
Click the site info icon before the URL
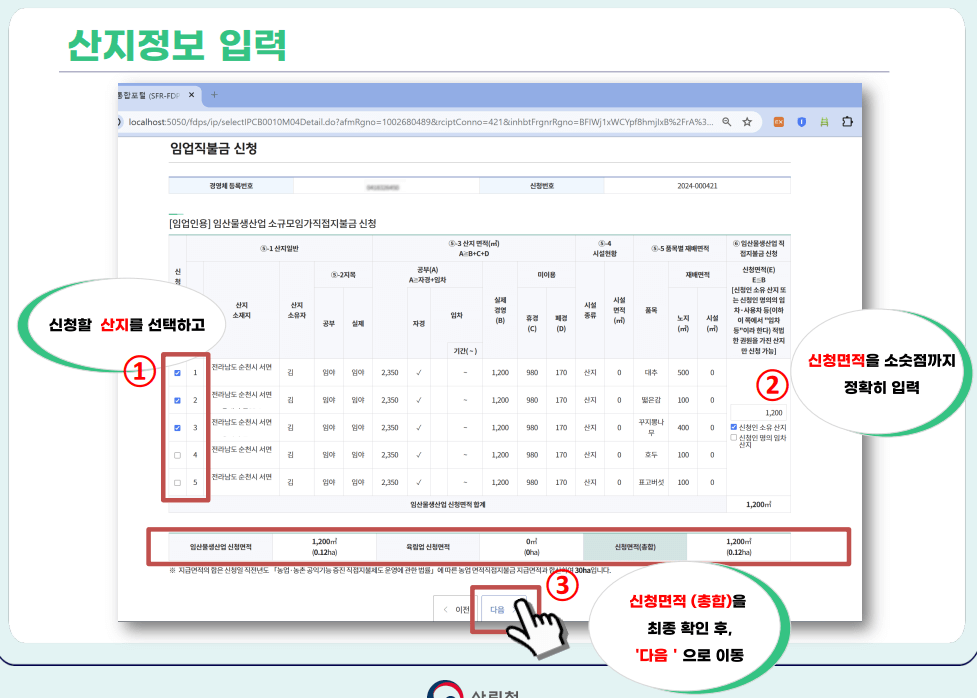120,121
